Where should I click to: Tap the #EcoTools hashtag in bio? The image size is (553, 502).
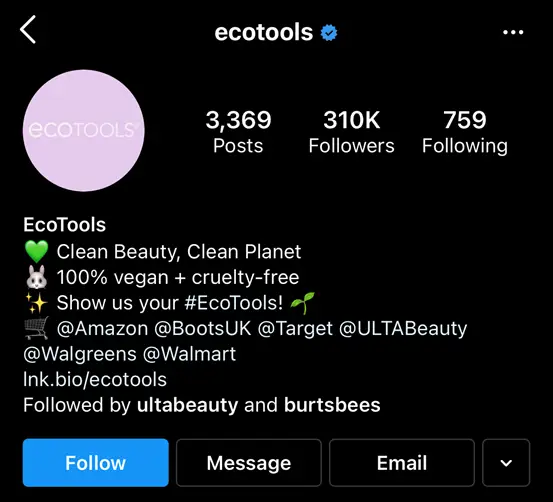click(x=233, y=303)
